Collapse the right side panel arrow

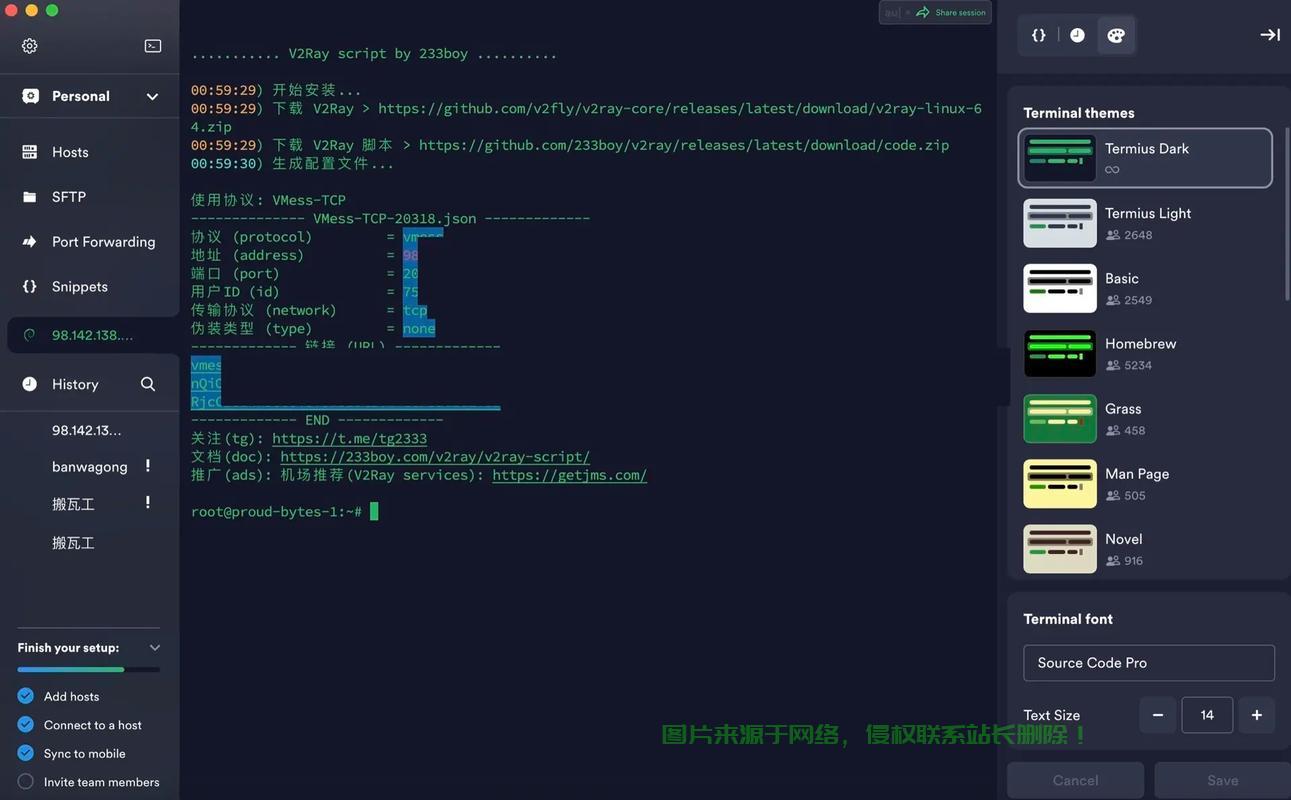pos(1269,35)
